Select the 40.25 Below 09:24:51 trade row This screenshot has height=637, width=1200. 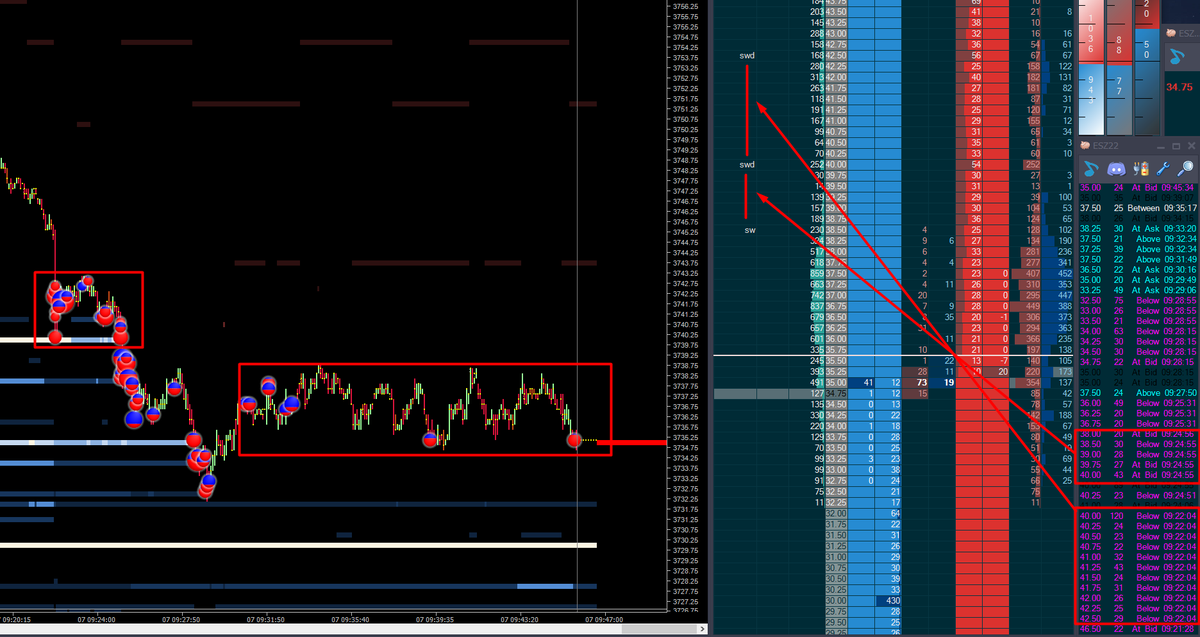click(x=1137, y=494)
